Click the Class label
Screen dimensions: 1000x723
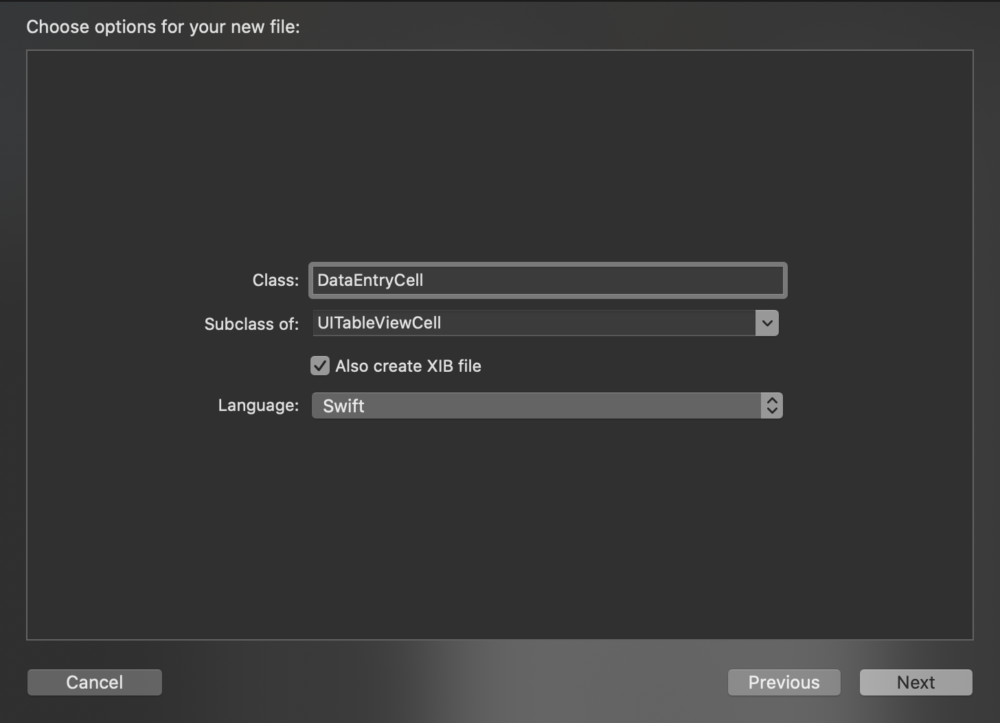276,280
